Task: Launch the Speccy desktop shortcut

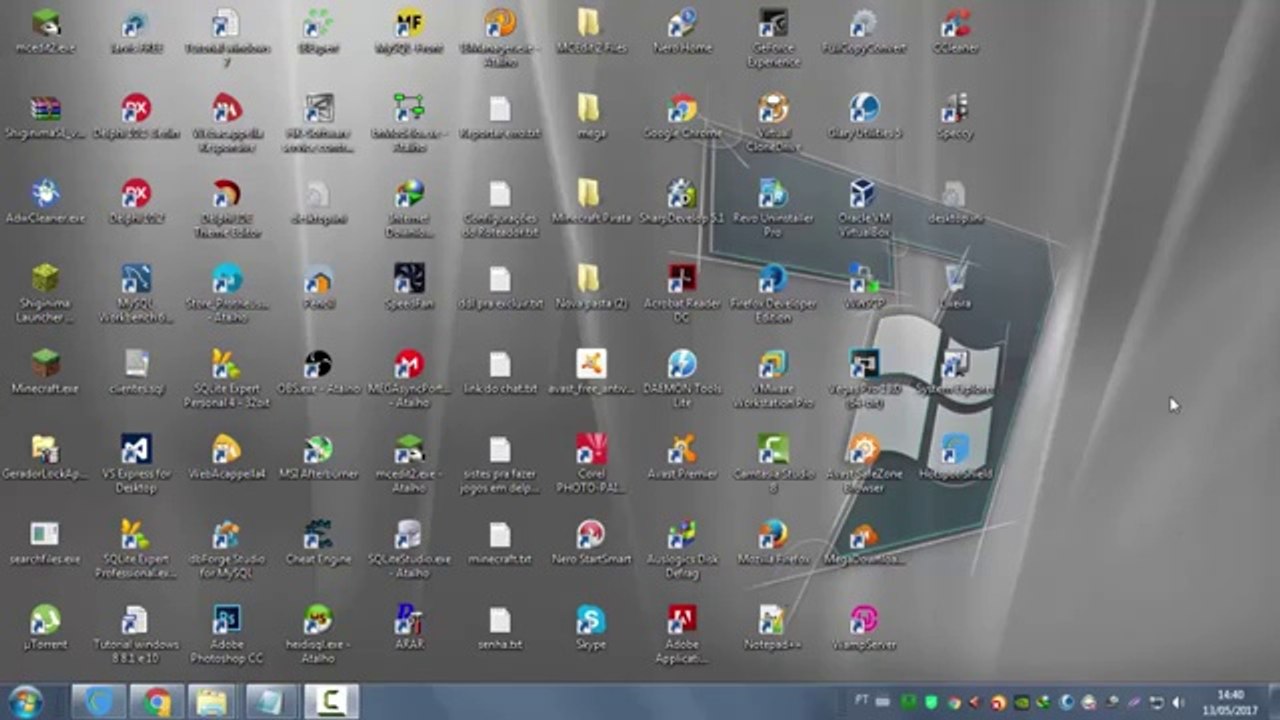Action: point(955,116)
